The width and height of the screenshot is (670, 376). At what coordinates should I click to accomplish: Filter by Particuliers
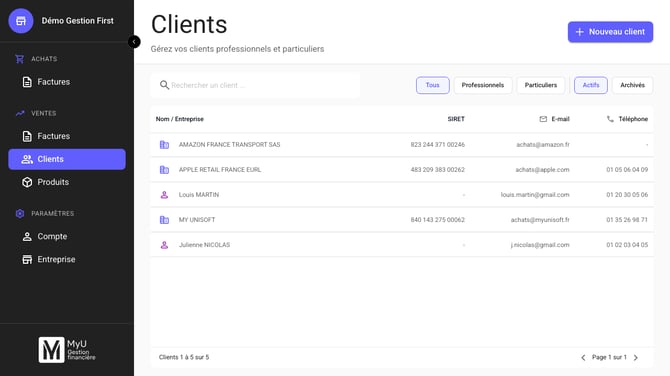(541, 85)
